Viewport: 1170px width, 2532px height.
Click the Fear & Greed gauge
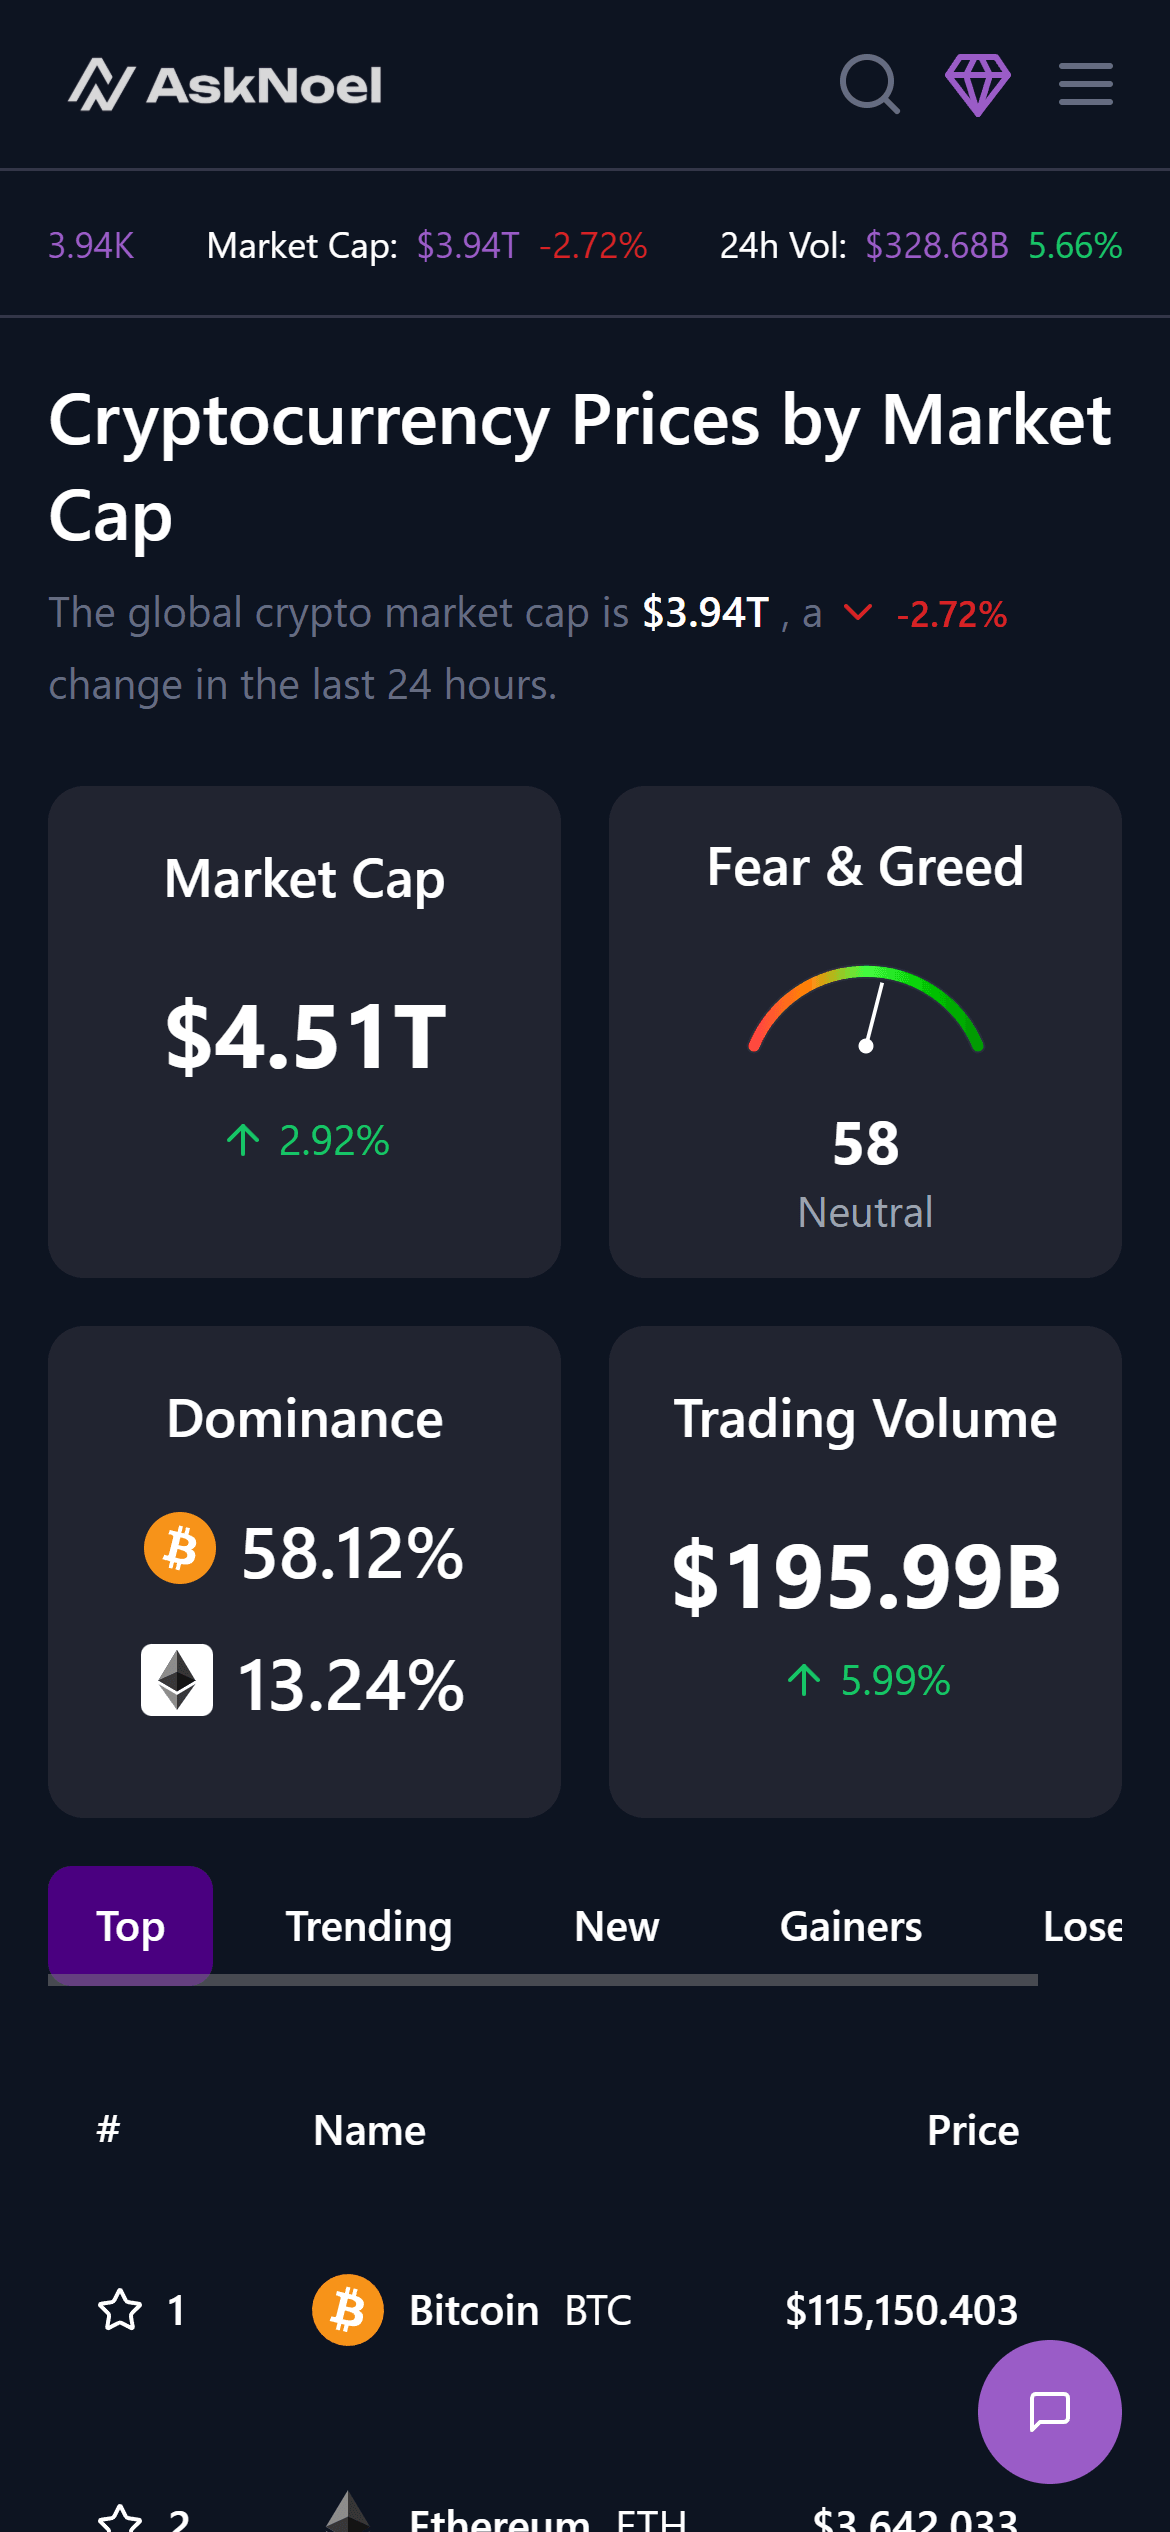pyautogui.click(x=865, y=1010)
